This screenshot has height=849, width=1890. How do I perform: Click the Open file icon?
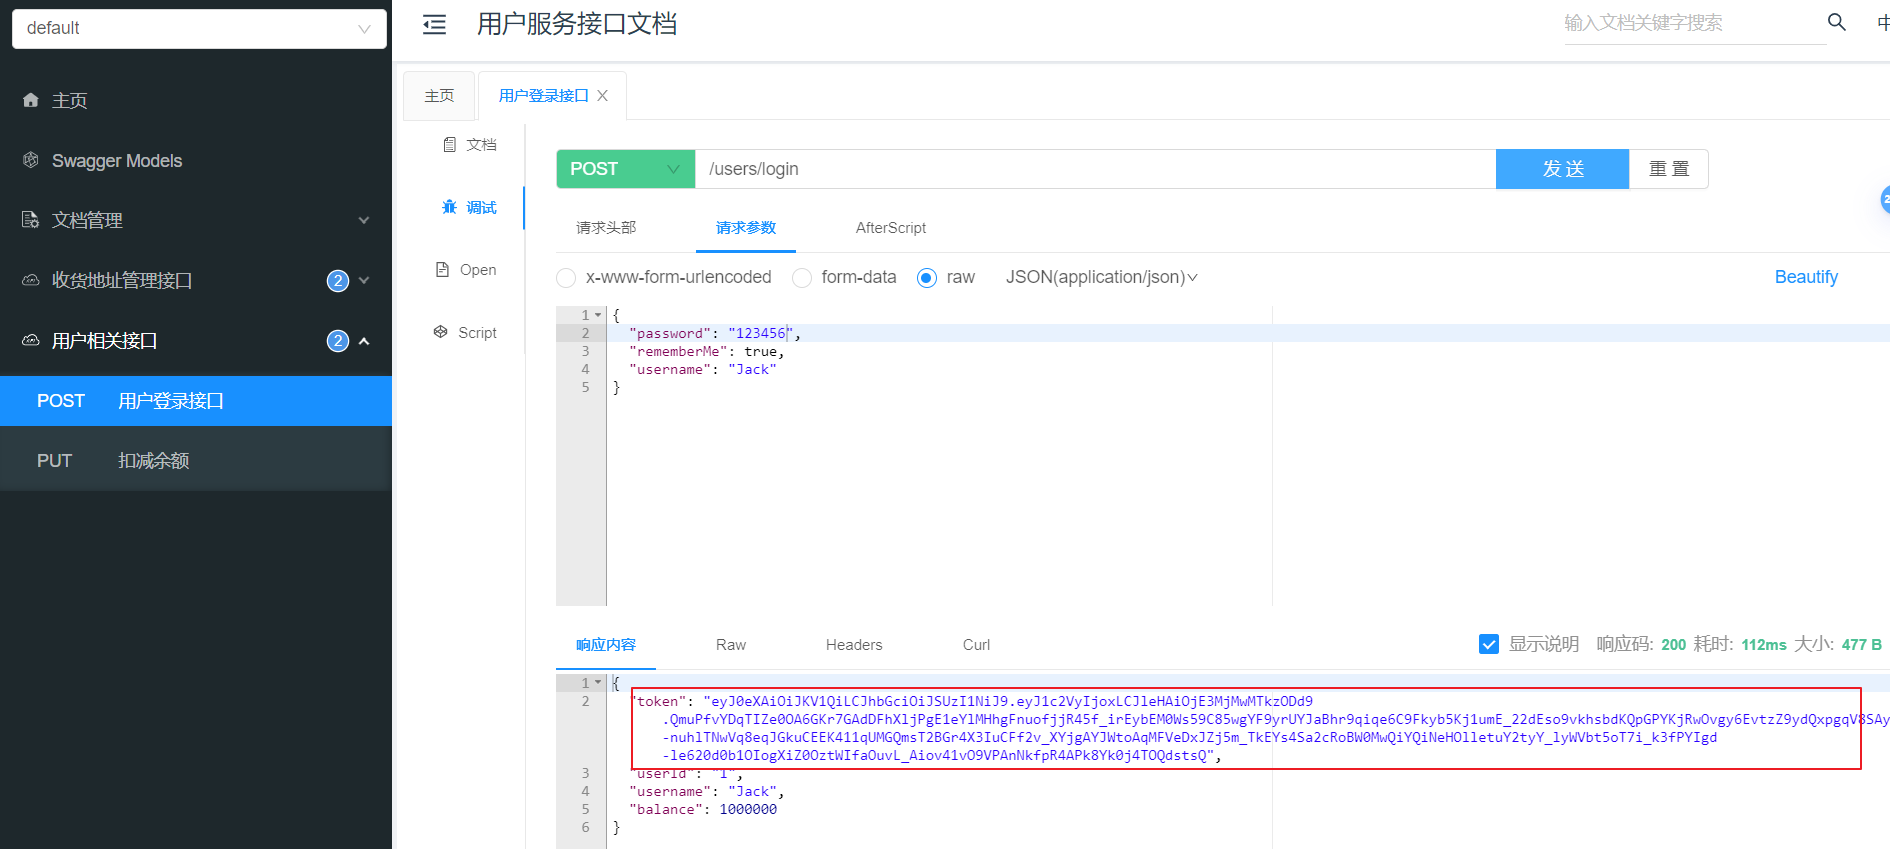(x=442, y=269)
